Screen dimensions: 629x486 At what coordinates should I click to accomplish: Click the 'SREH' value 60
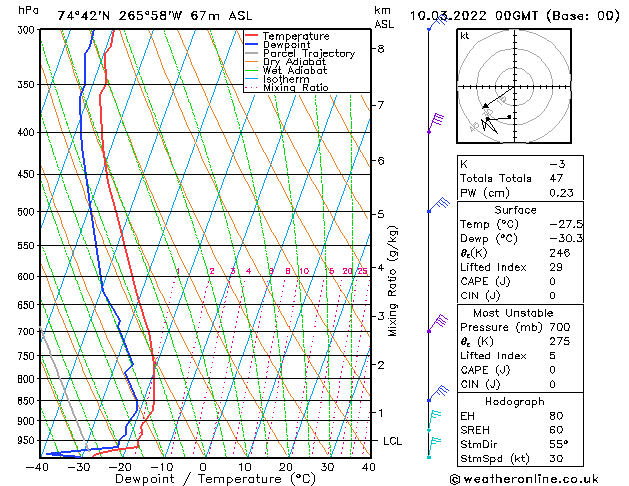tap(556, 430)
